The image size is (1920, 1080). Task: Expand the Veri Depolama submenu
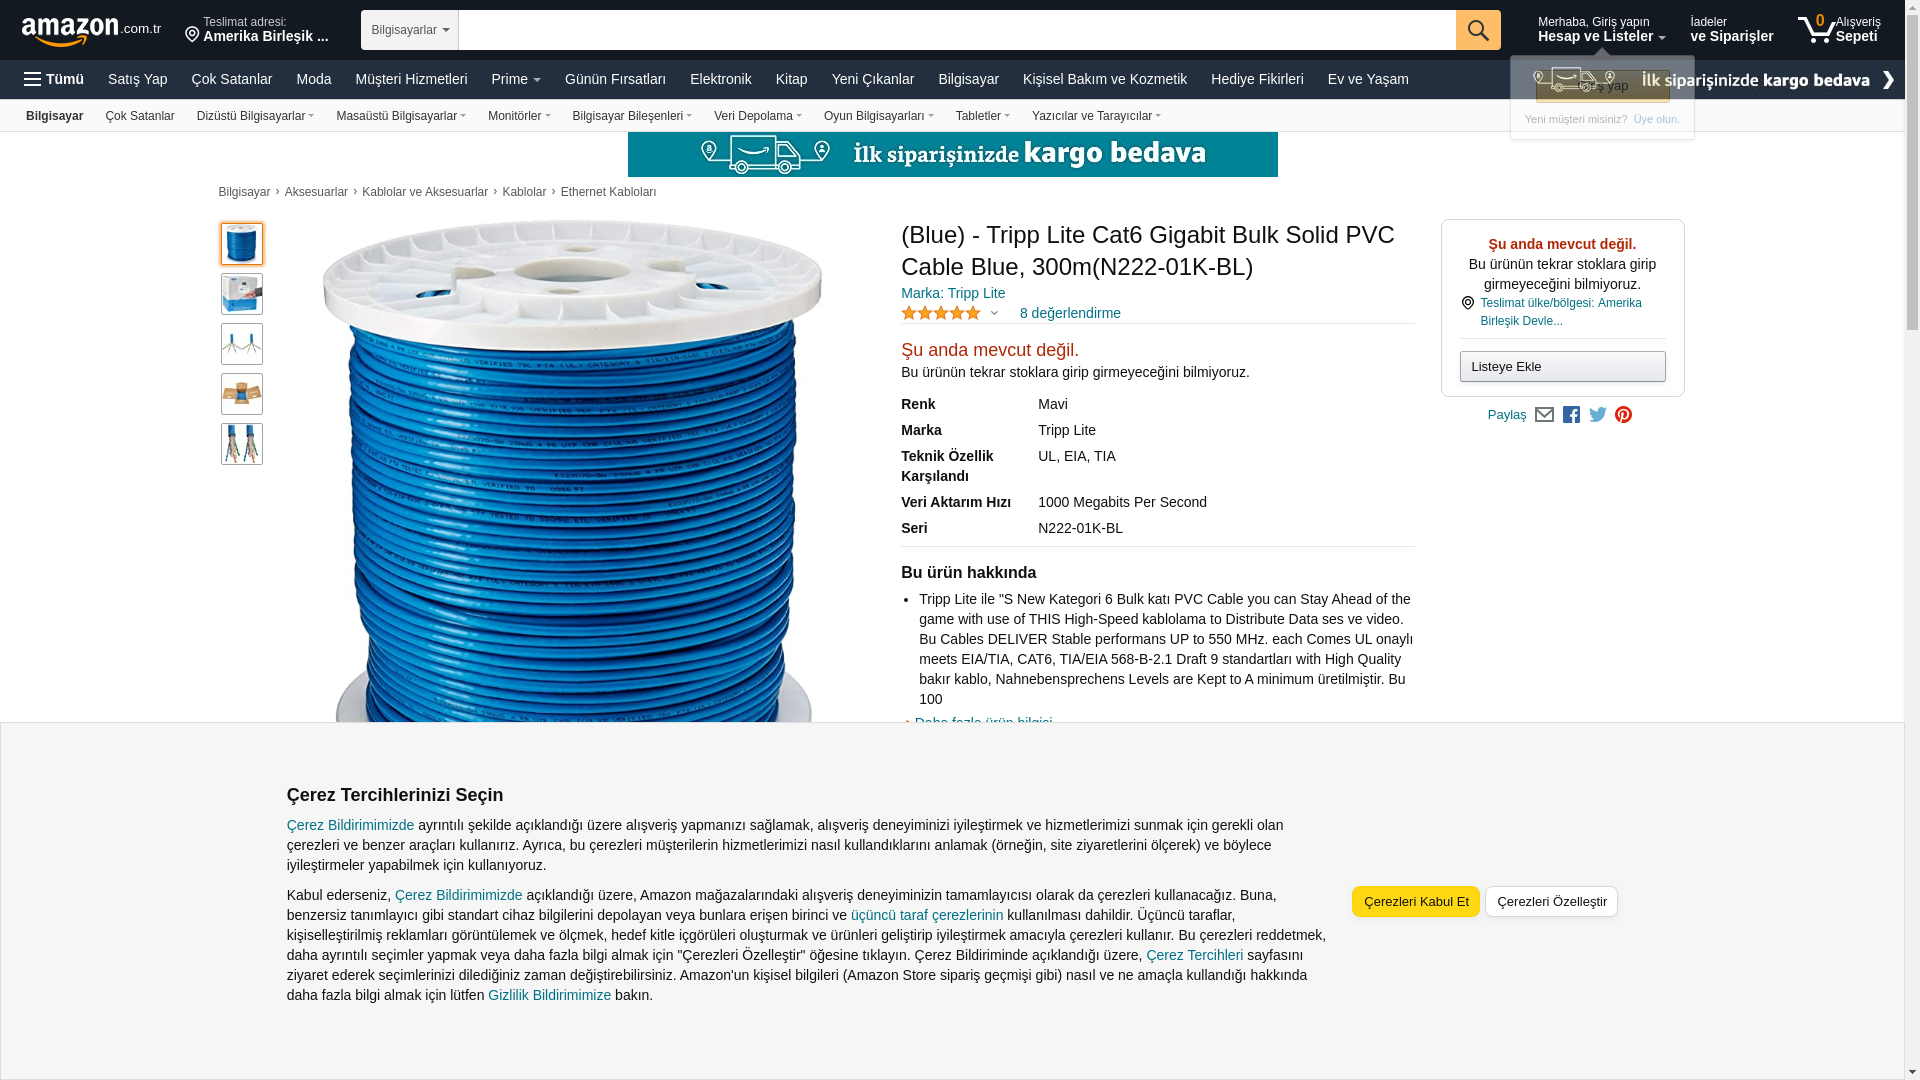757,116
